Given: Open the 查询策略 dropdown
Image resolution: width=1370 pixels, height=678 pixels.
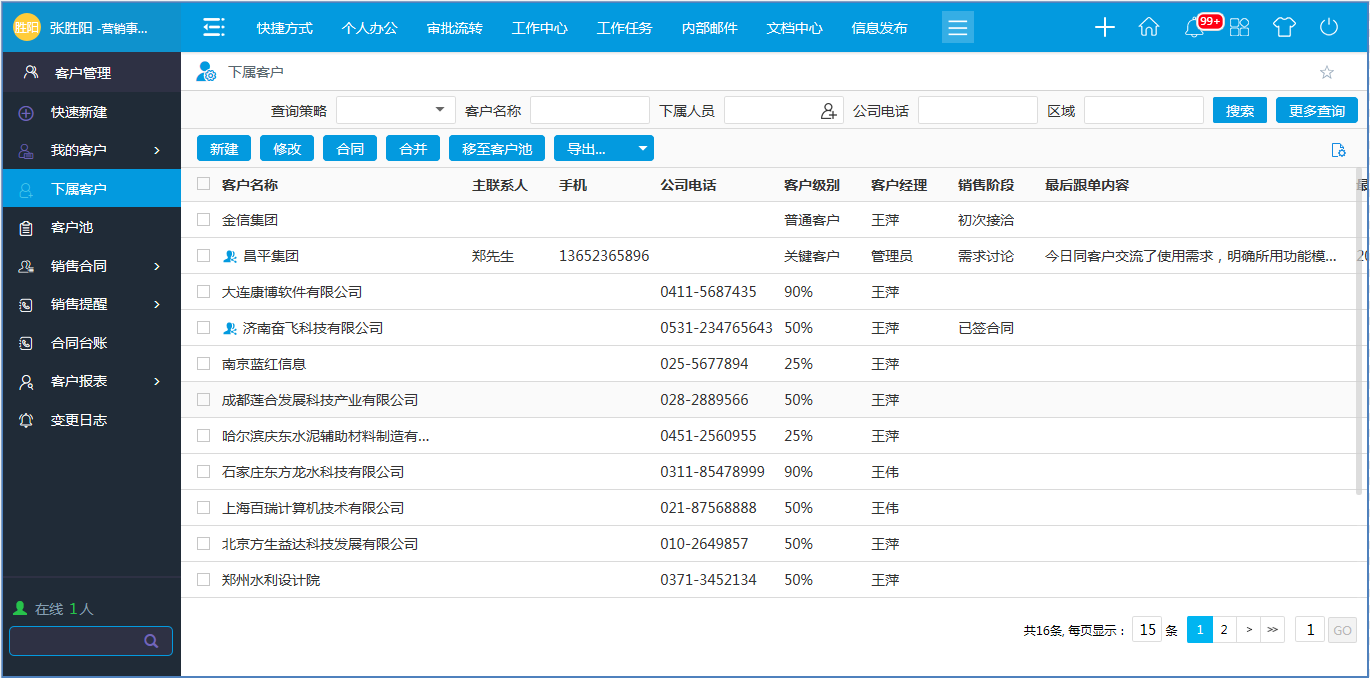Looking at the screenshot, I should click(x=440, y=110).
